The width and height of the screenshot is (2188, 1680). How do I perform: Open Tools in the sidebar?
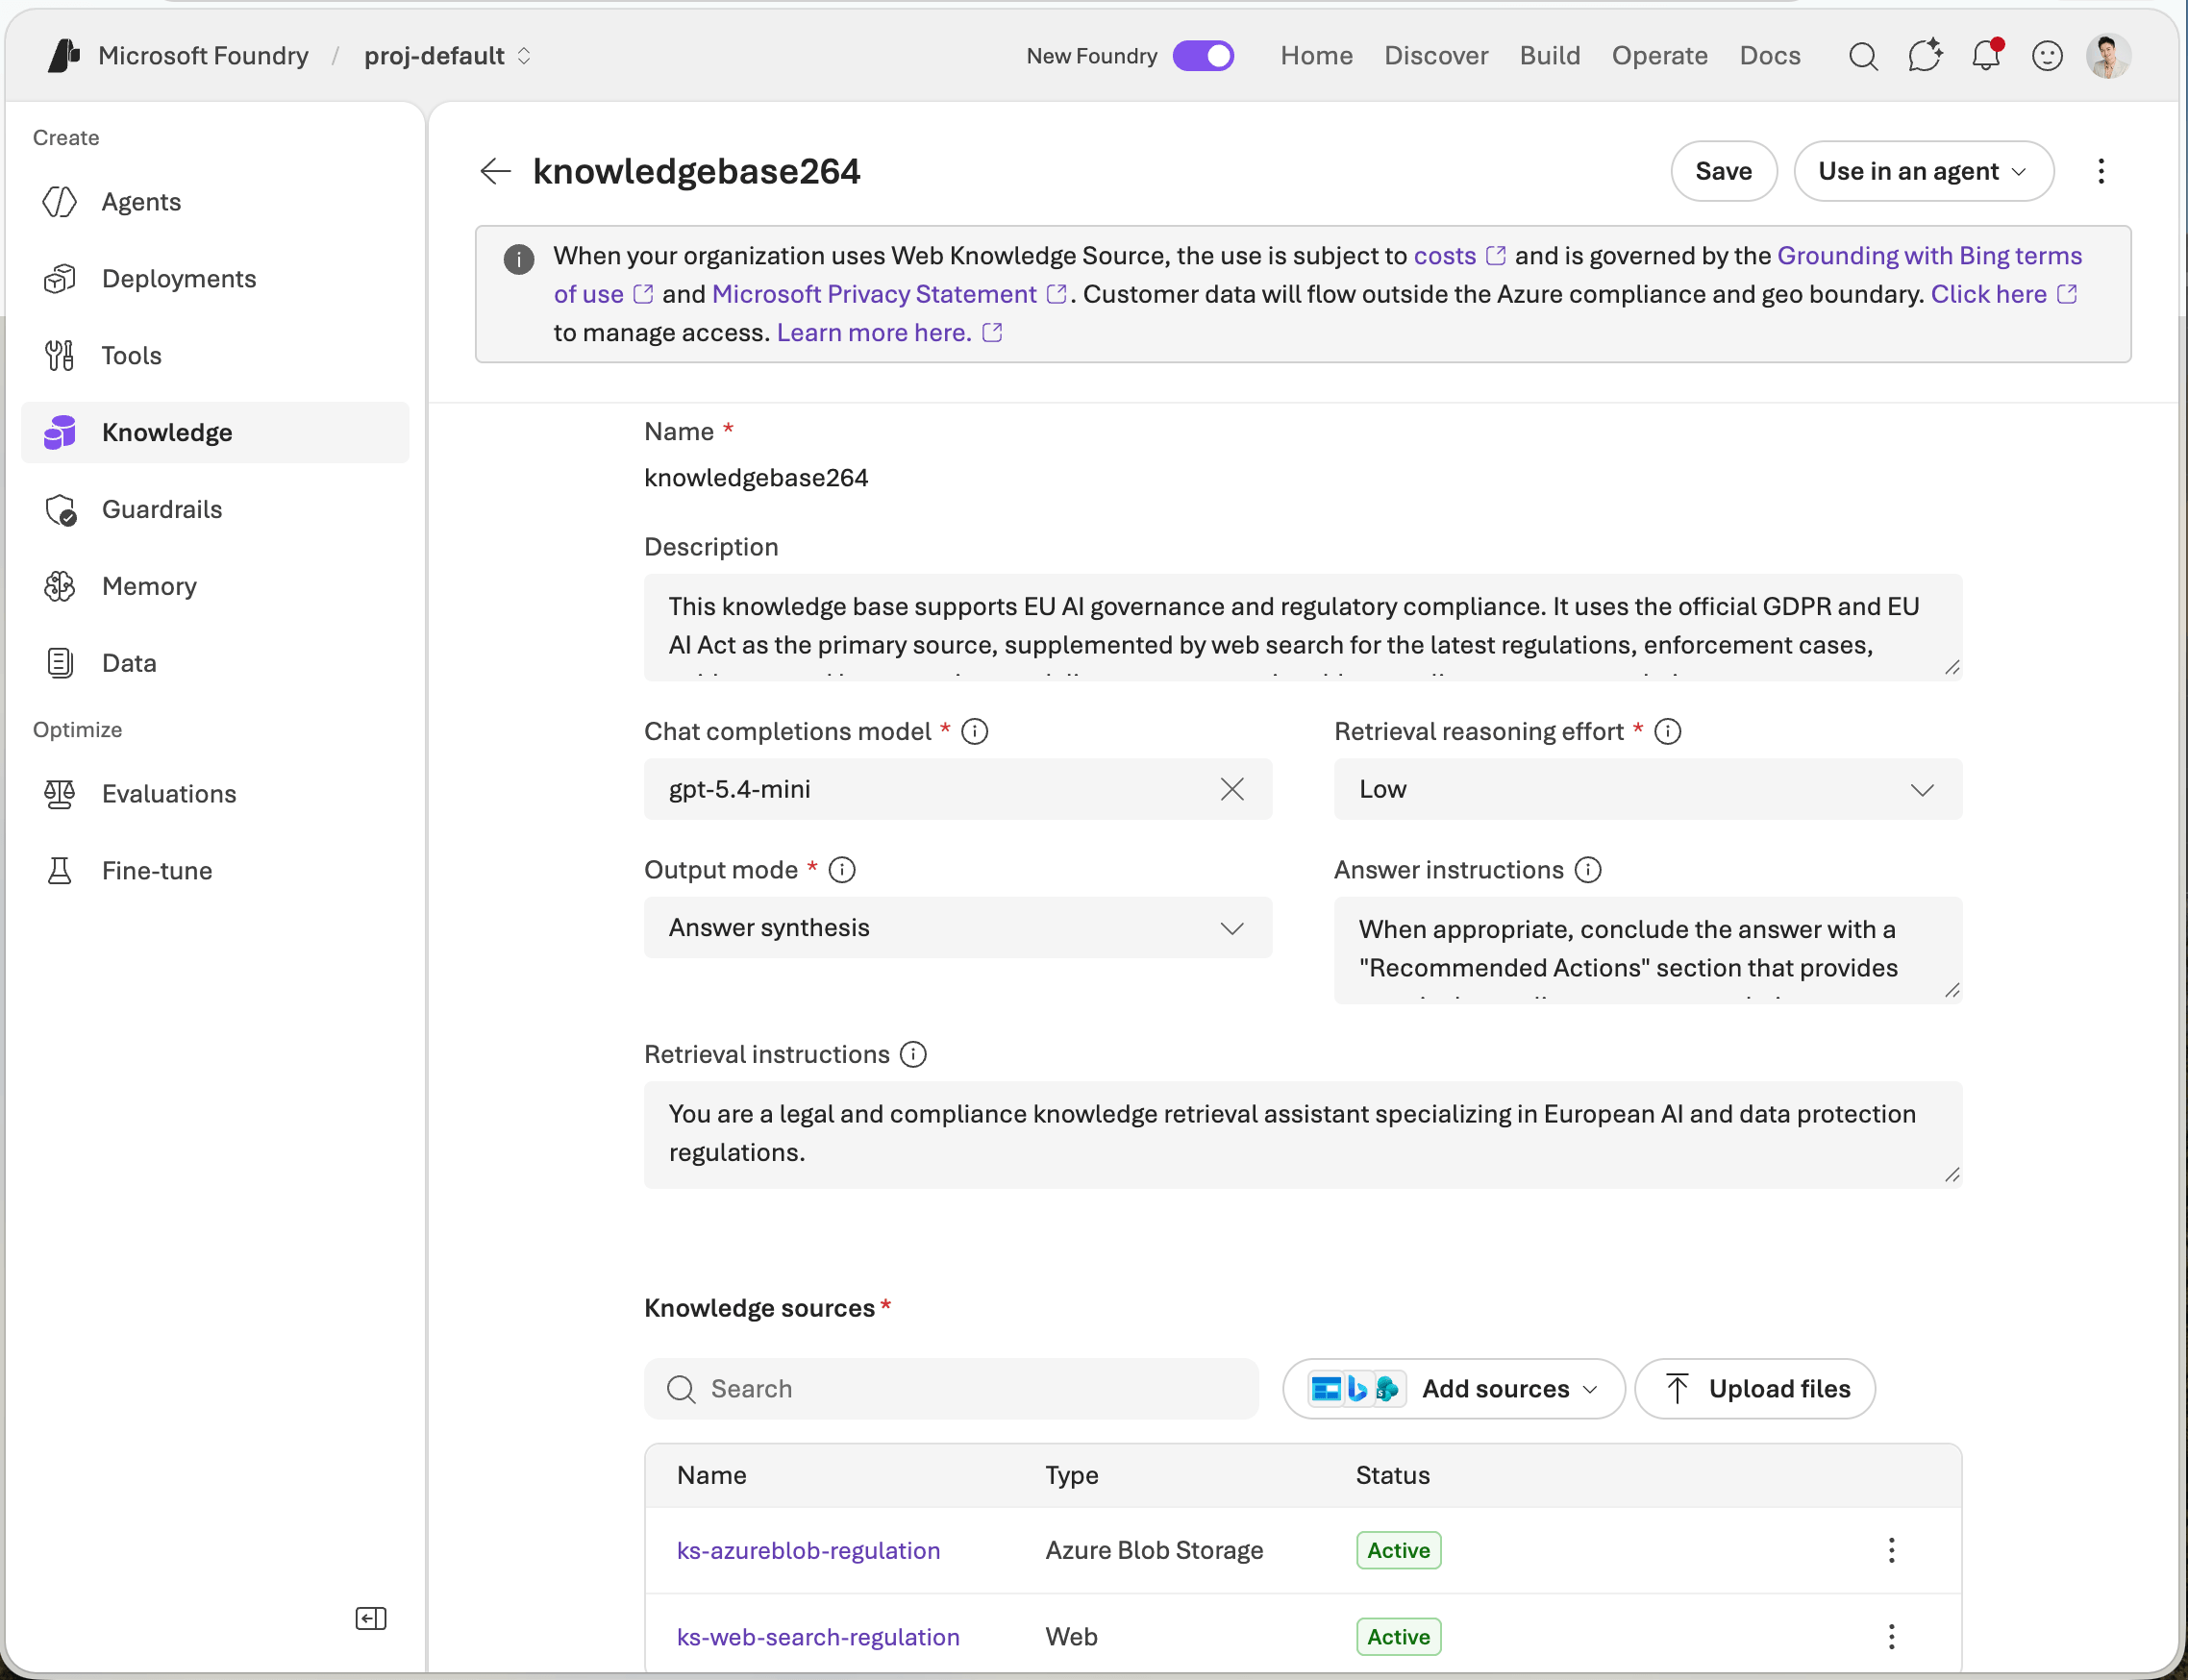pyautogui.click(x=215, y=356)
